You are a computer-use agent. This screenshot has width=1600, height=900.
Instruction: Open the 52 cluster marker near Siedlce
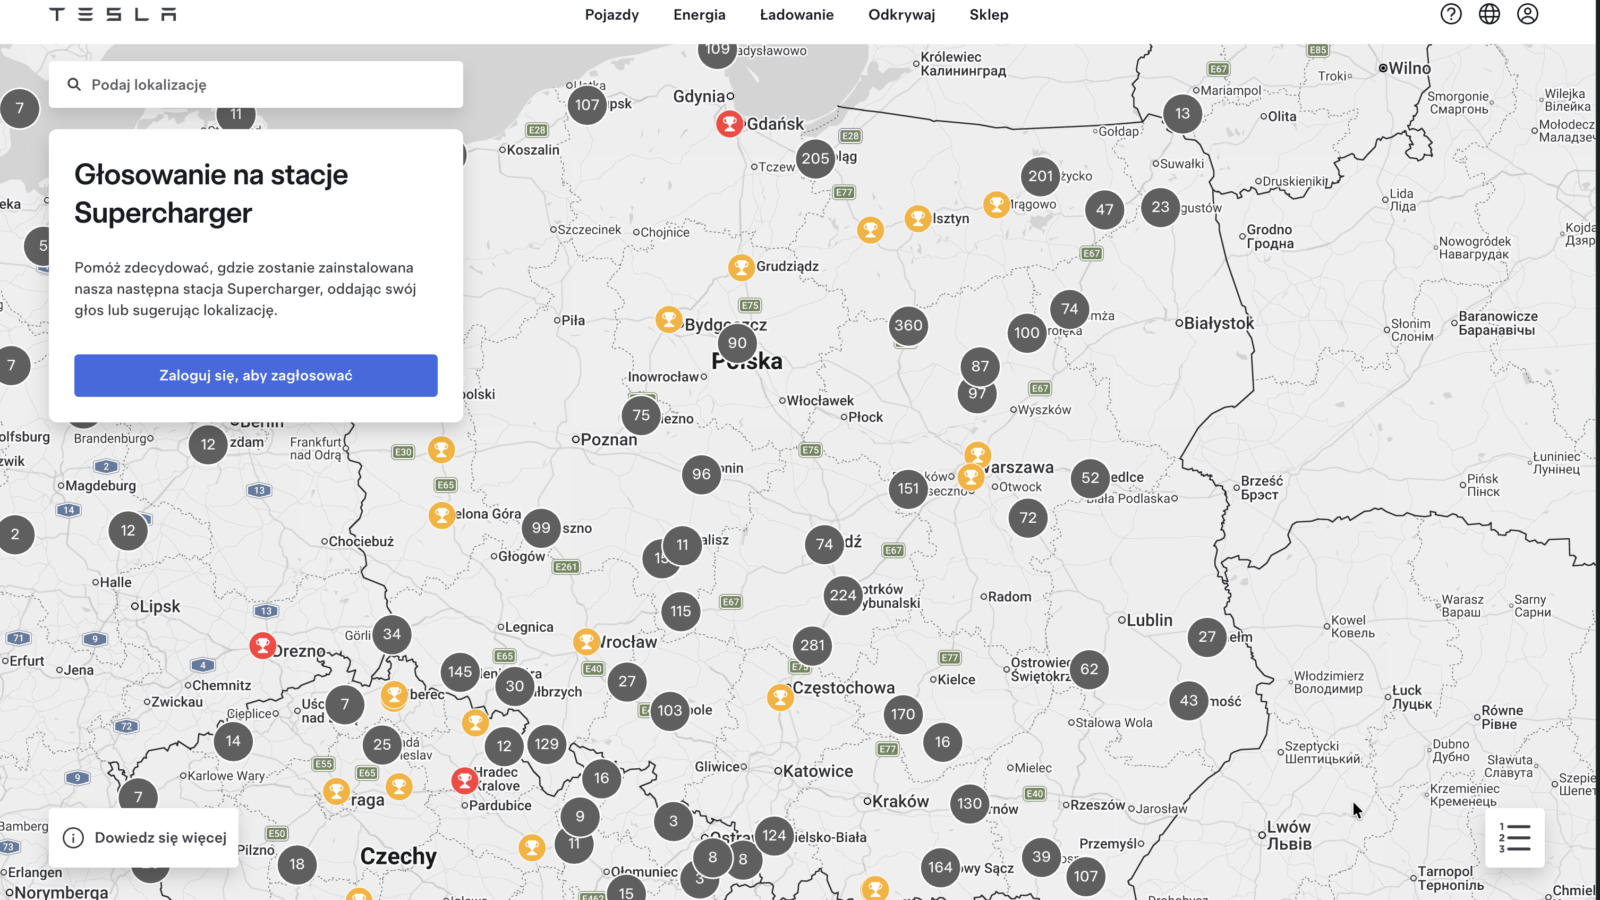click(1090, 479)
